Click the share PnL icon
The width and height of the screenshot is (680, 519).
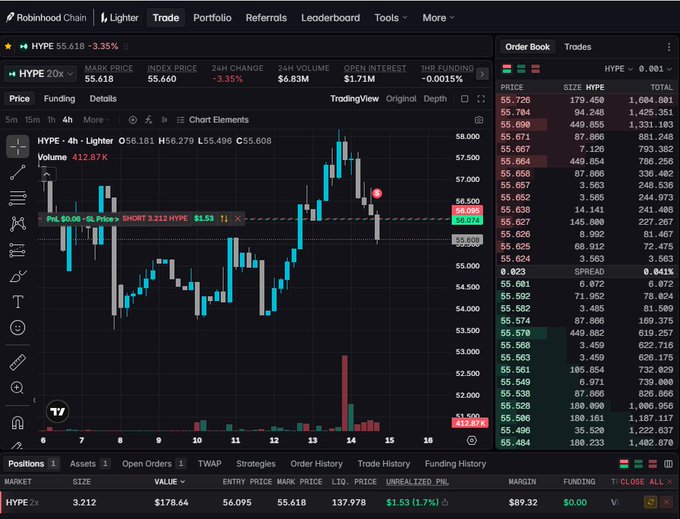pyautogui.click(x=445, y=503)
